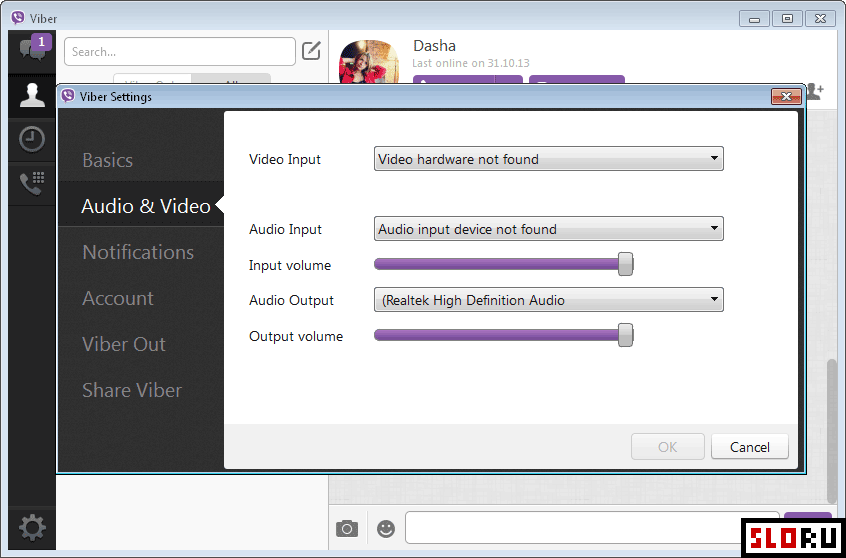Switch to the Basics settings tab
The width and height of the screenshot is (846, 558).
[x=107, y=160]
